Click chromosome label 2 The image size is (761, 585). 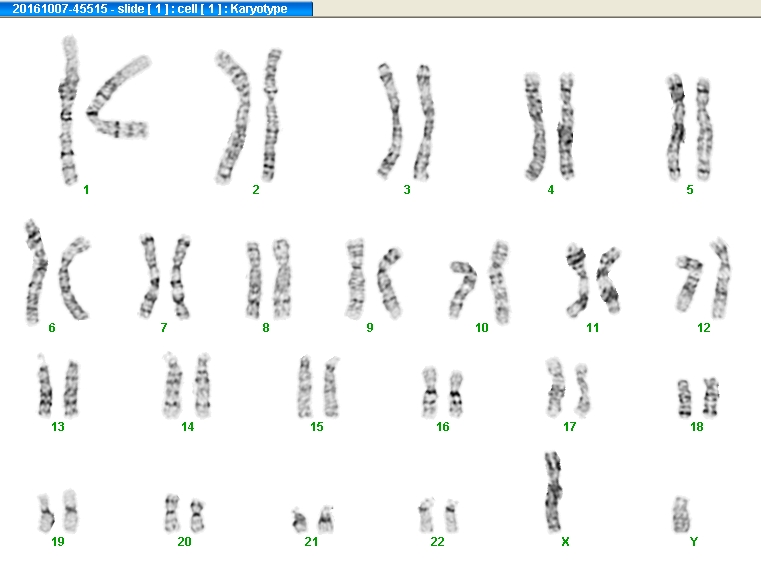pyautogui.click(x=256, y=190)
